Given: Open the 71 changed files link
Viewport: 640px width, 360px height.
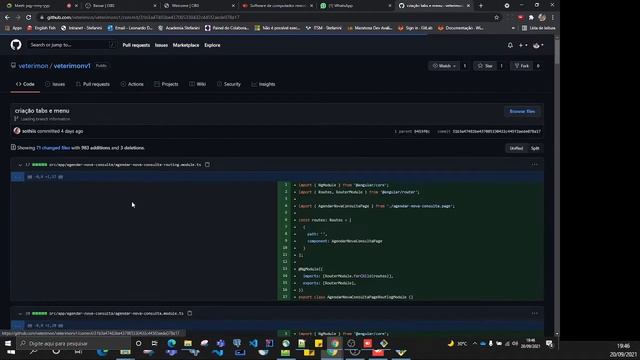Looking at the screenshot, I should [53, 148].
